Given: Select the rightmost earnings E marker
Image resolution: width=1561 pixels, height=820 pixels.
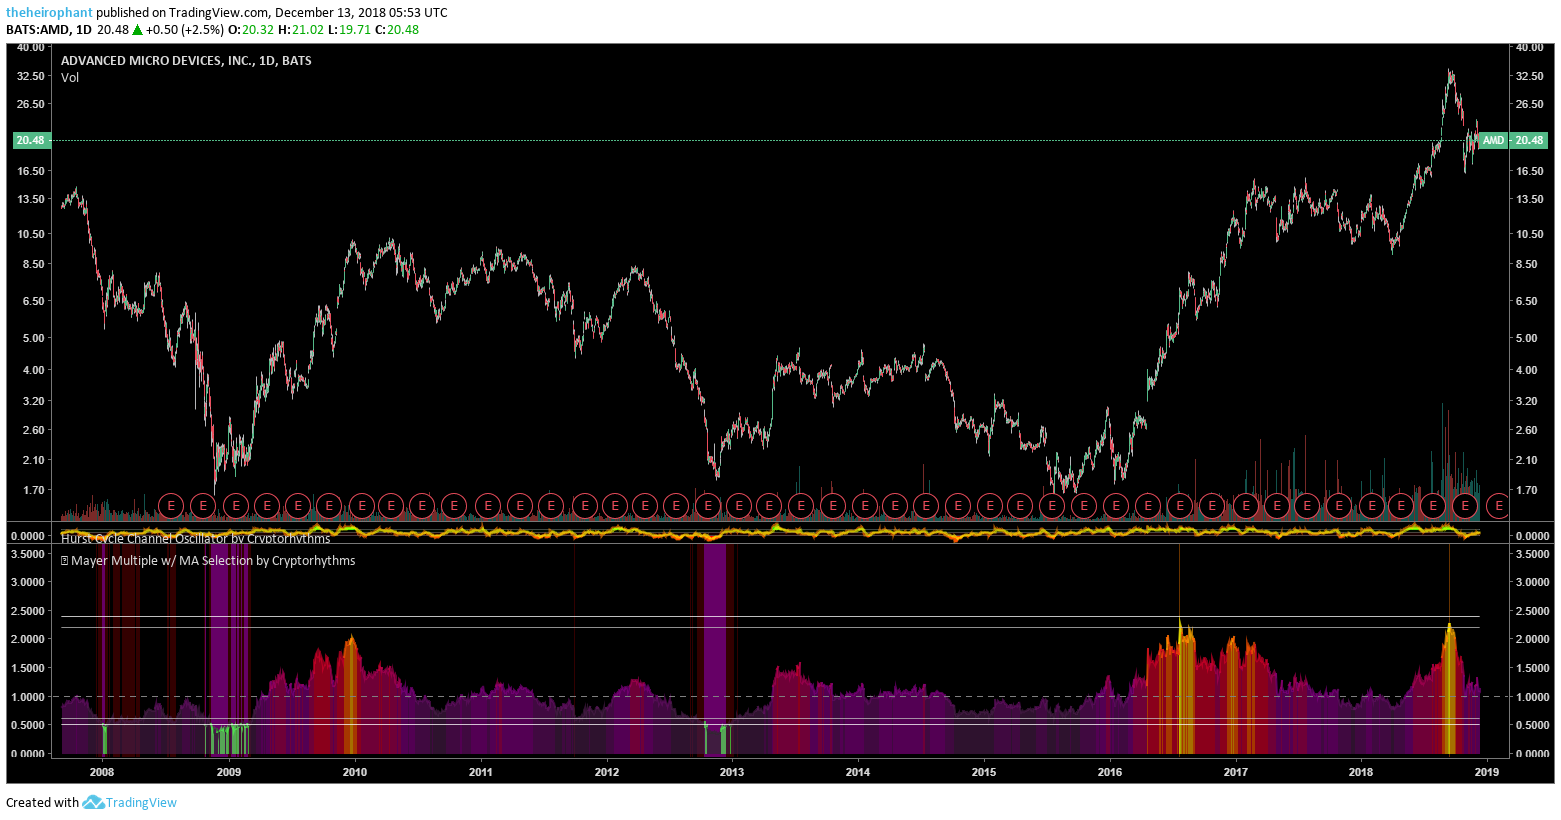Looking at the screenshot, I should click(1497, 506).
